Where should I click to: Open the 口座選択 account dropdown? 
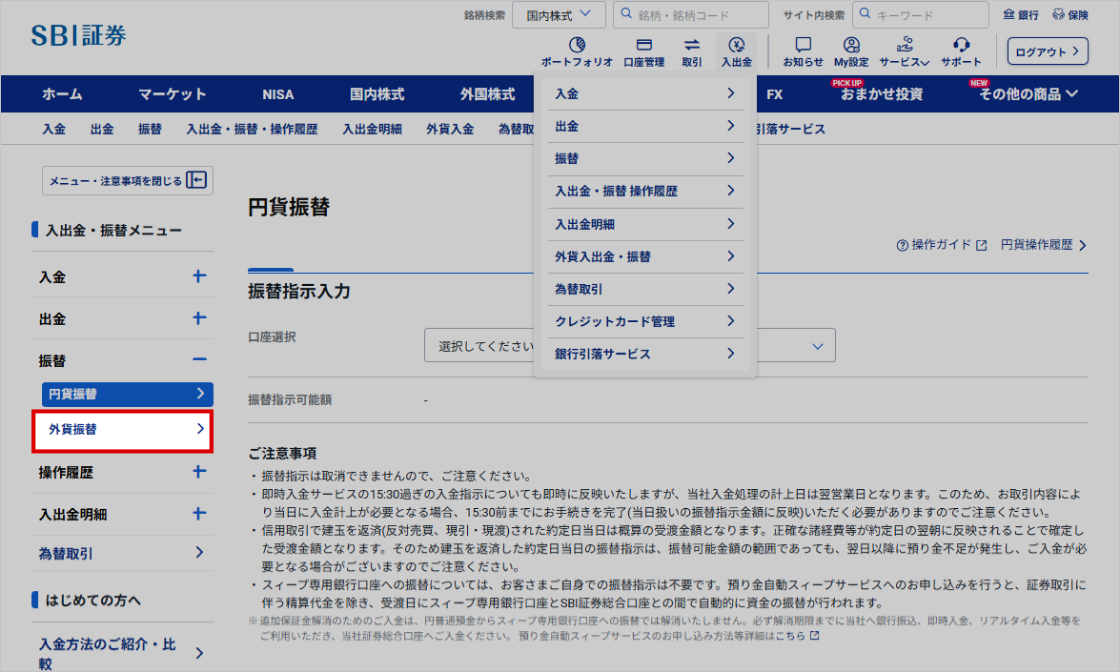(x=629, y=346)
